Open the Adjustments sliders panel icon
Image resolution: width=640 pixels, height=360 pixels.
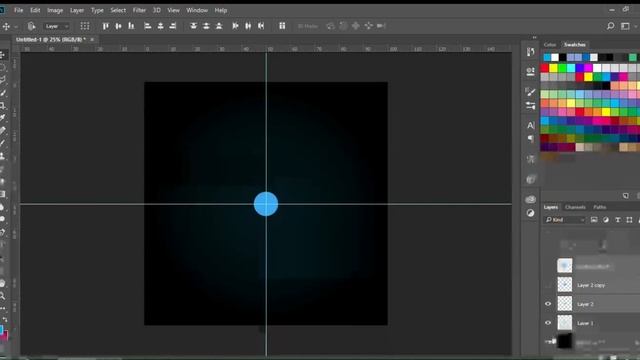click(x=530, y=106)
